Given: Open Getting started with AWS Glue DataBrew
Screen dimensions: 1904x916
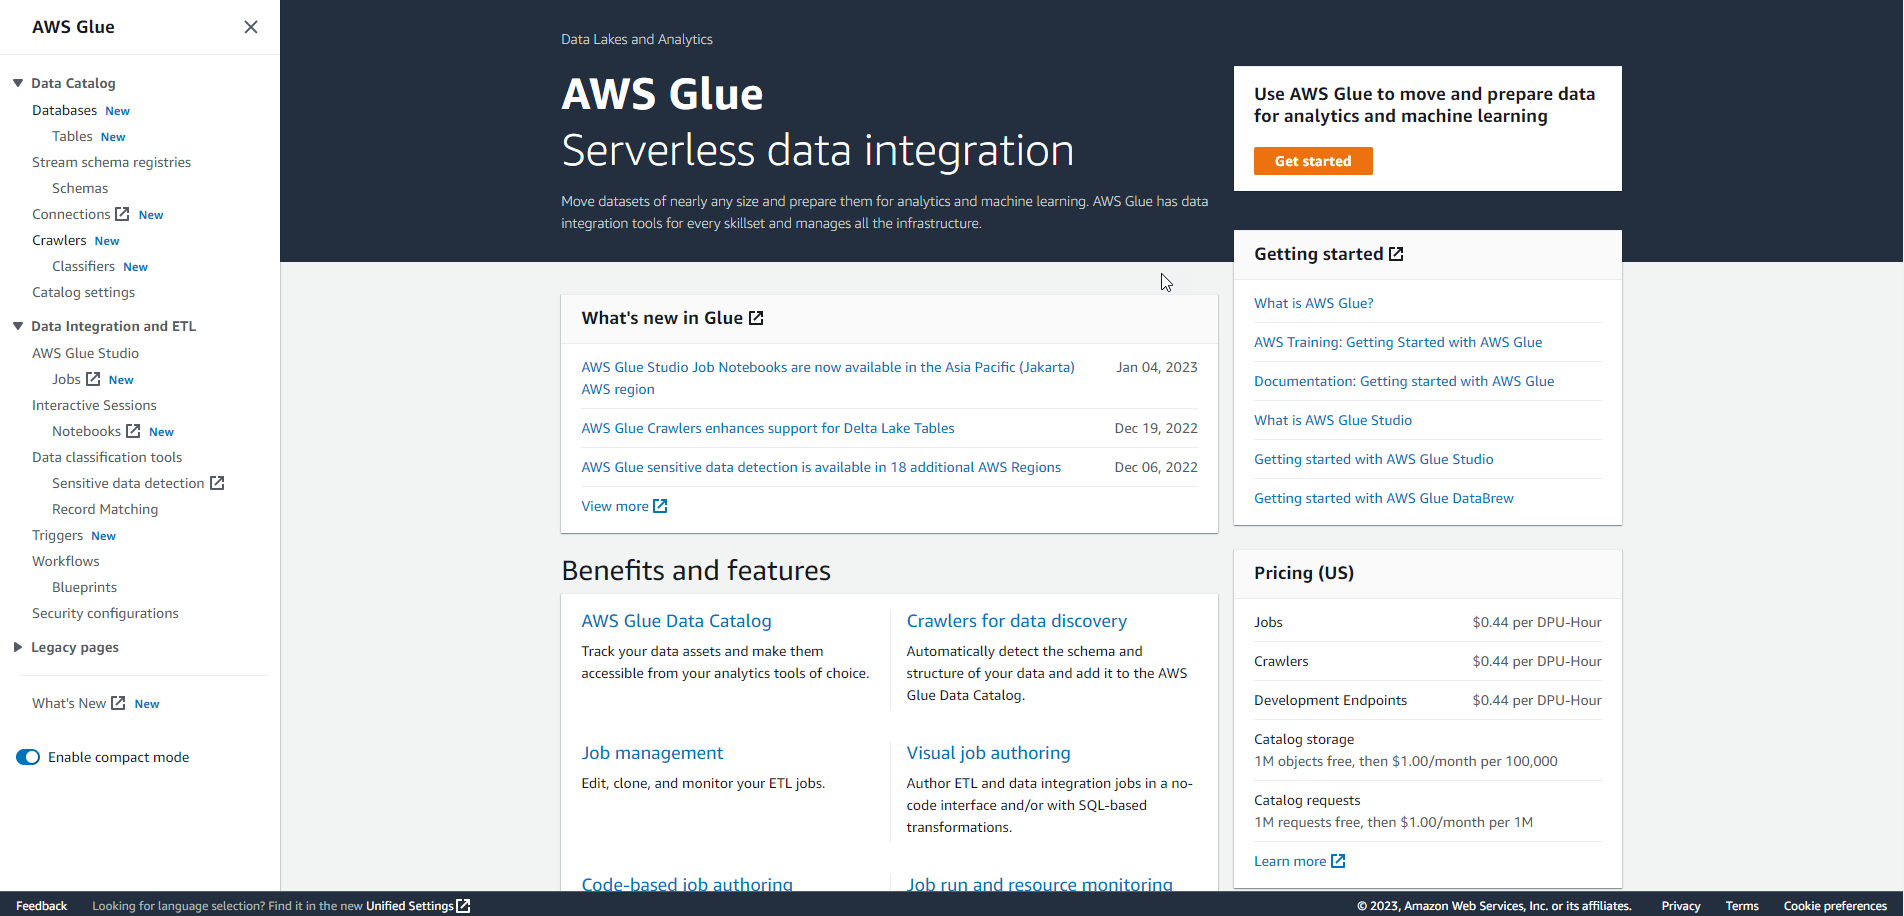Looking at the screenshot, I should click(x=1384, y=498).
